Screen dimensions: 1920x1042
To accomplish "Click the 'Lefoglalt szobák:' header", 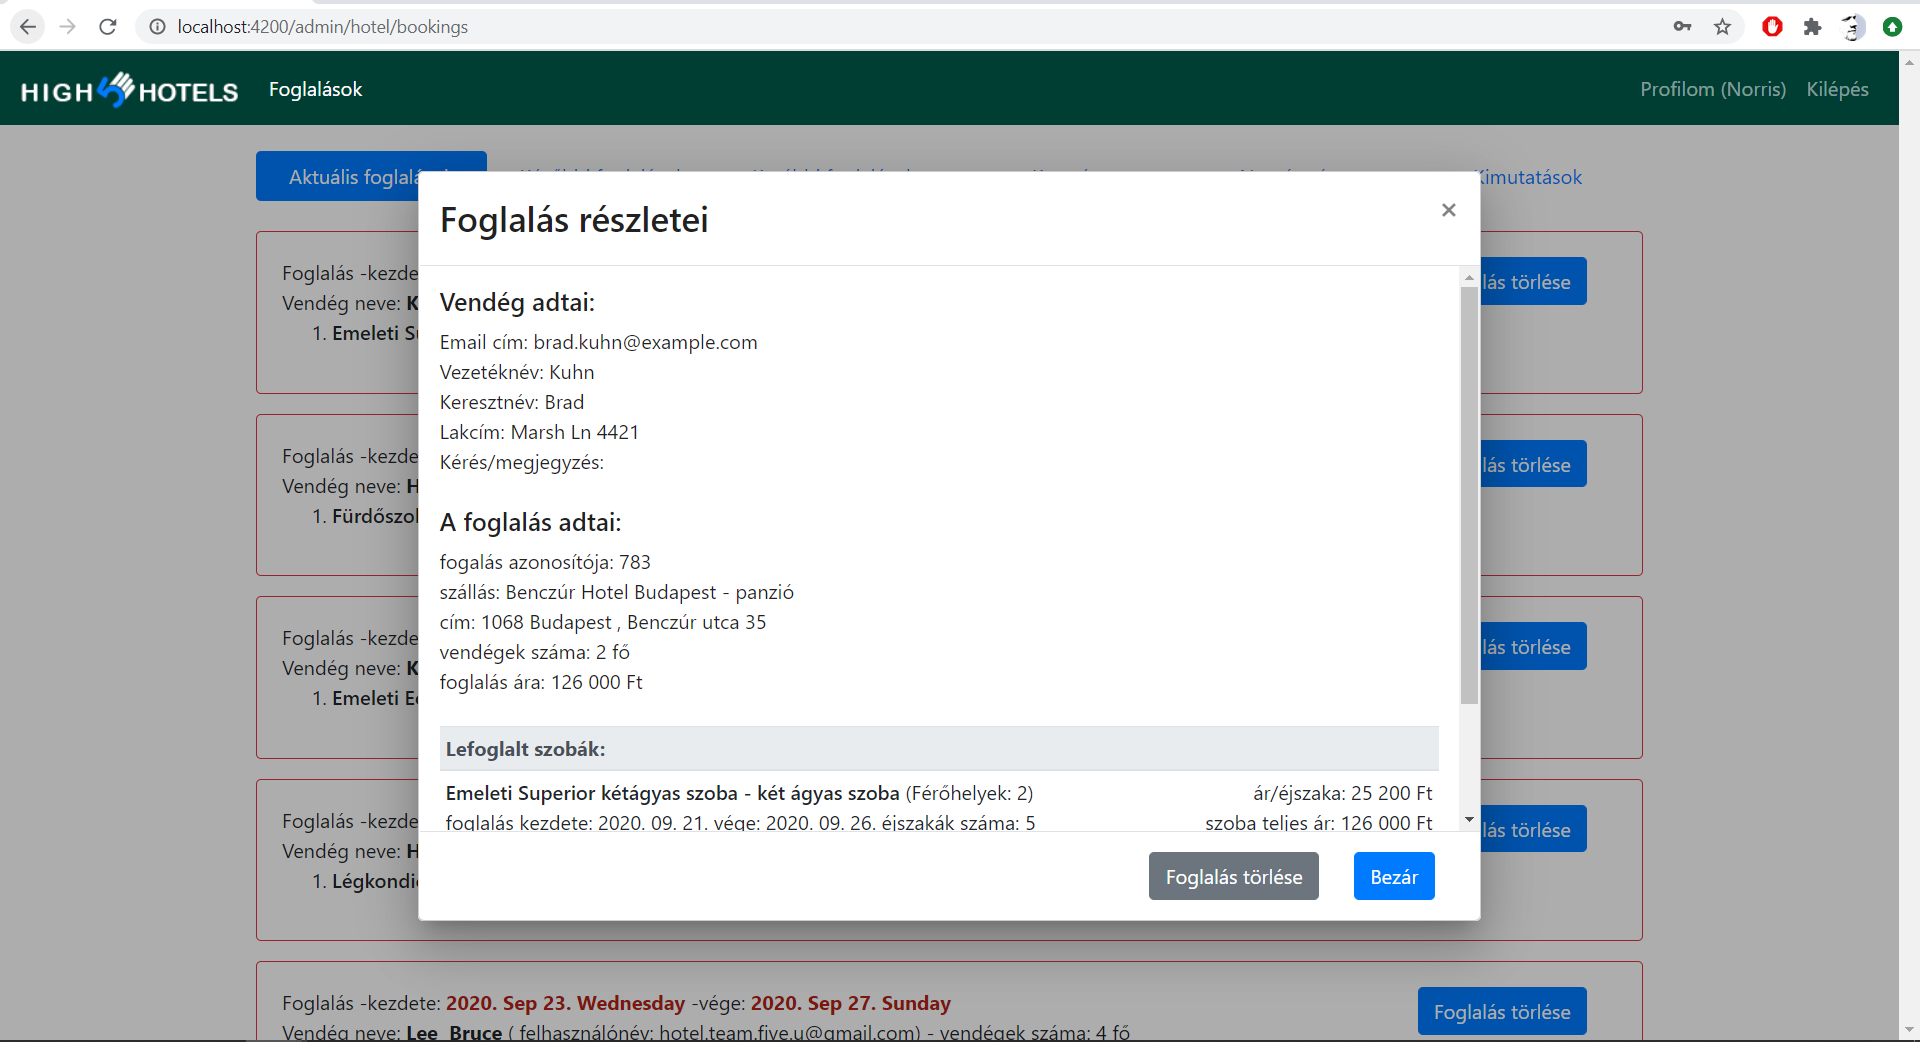I will (939, 749).
